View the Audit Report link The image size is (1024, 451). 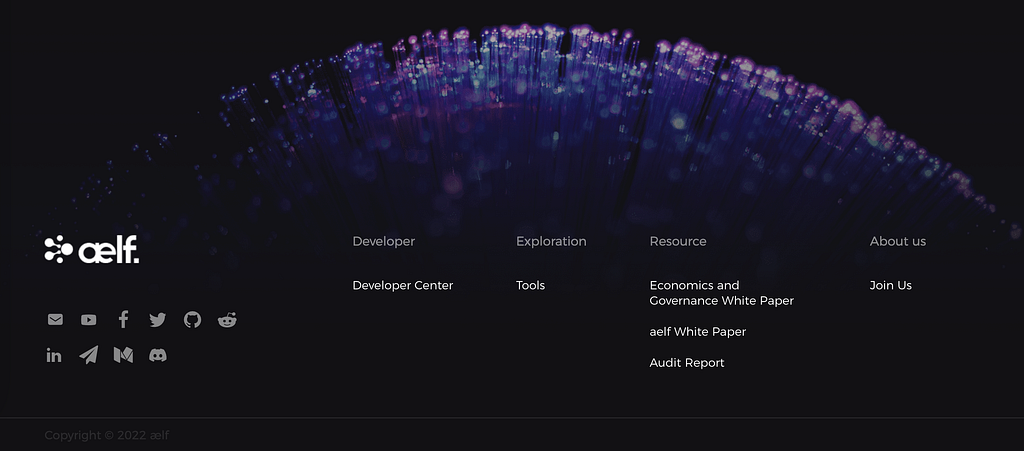point(687,363)
